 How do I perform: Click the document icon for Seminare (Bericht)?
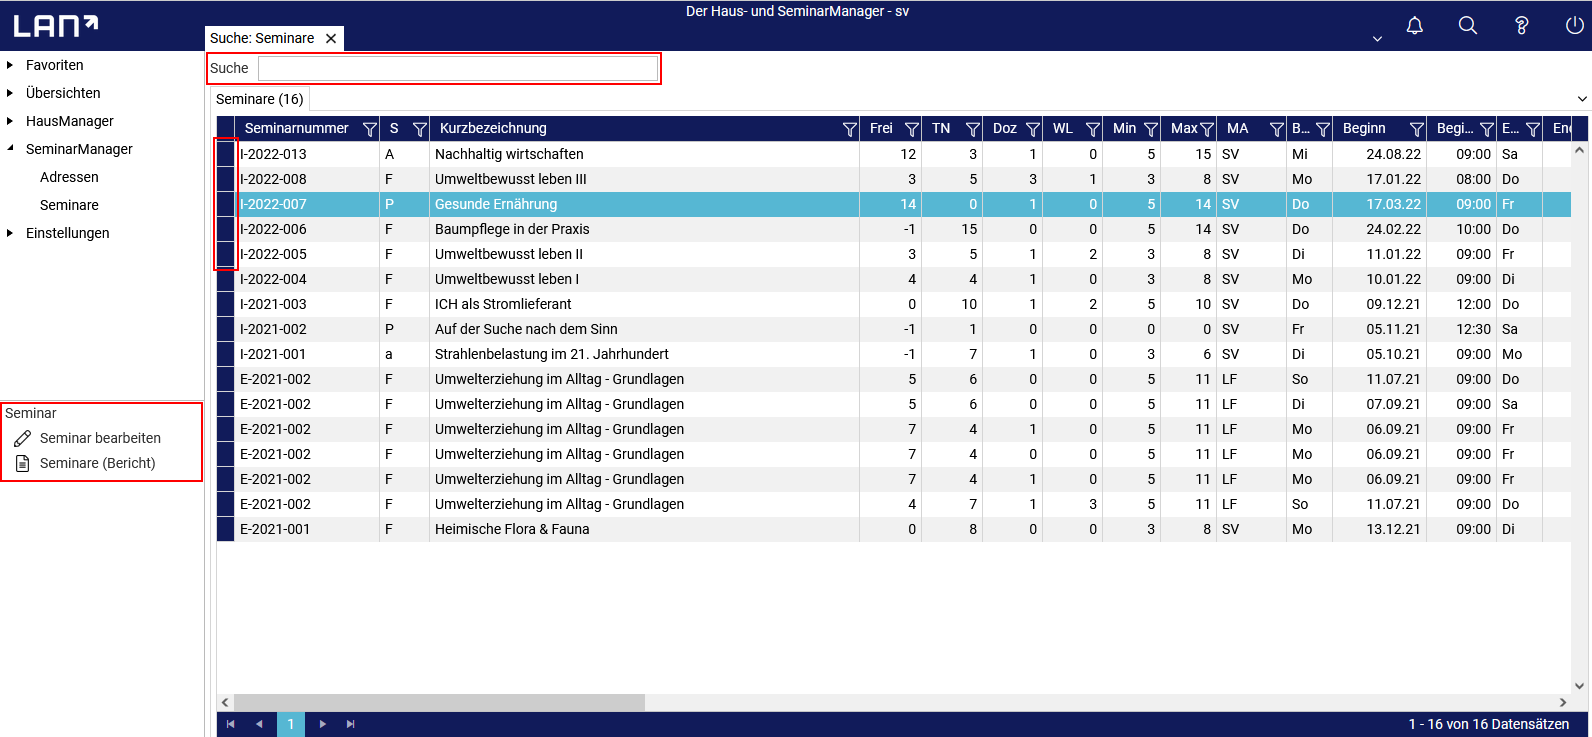pyautogui.click(x=22, y=463)
